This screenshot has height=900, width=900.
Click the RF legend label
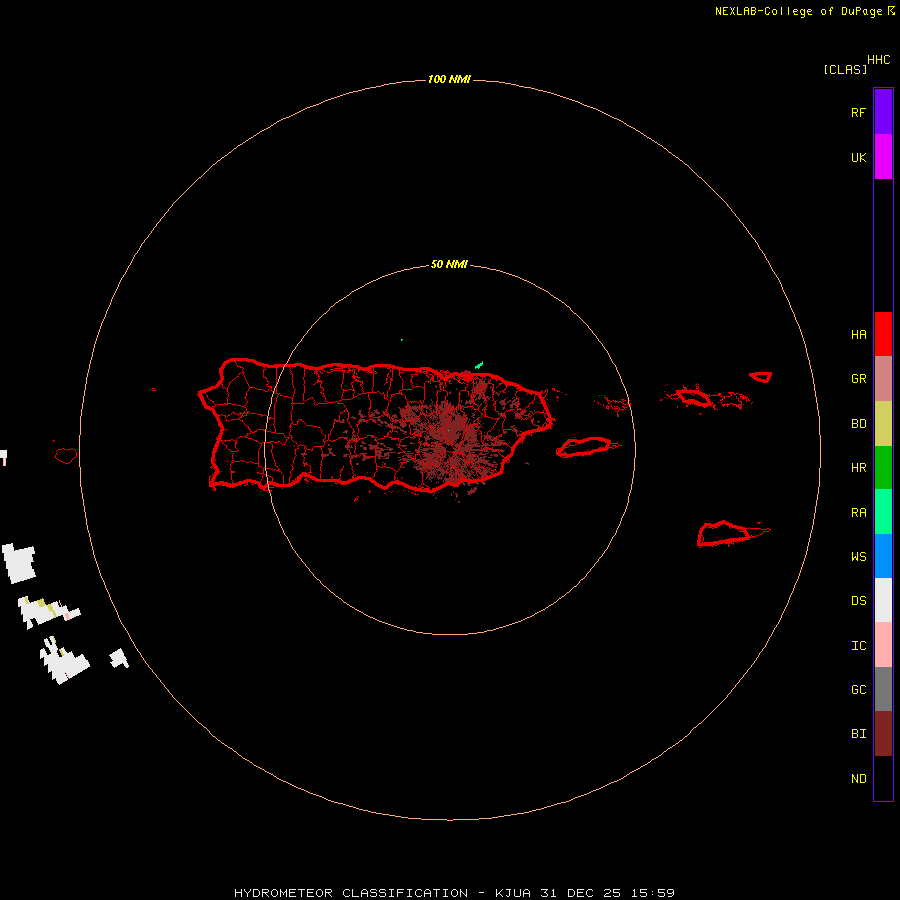858,112
